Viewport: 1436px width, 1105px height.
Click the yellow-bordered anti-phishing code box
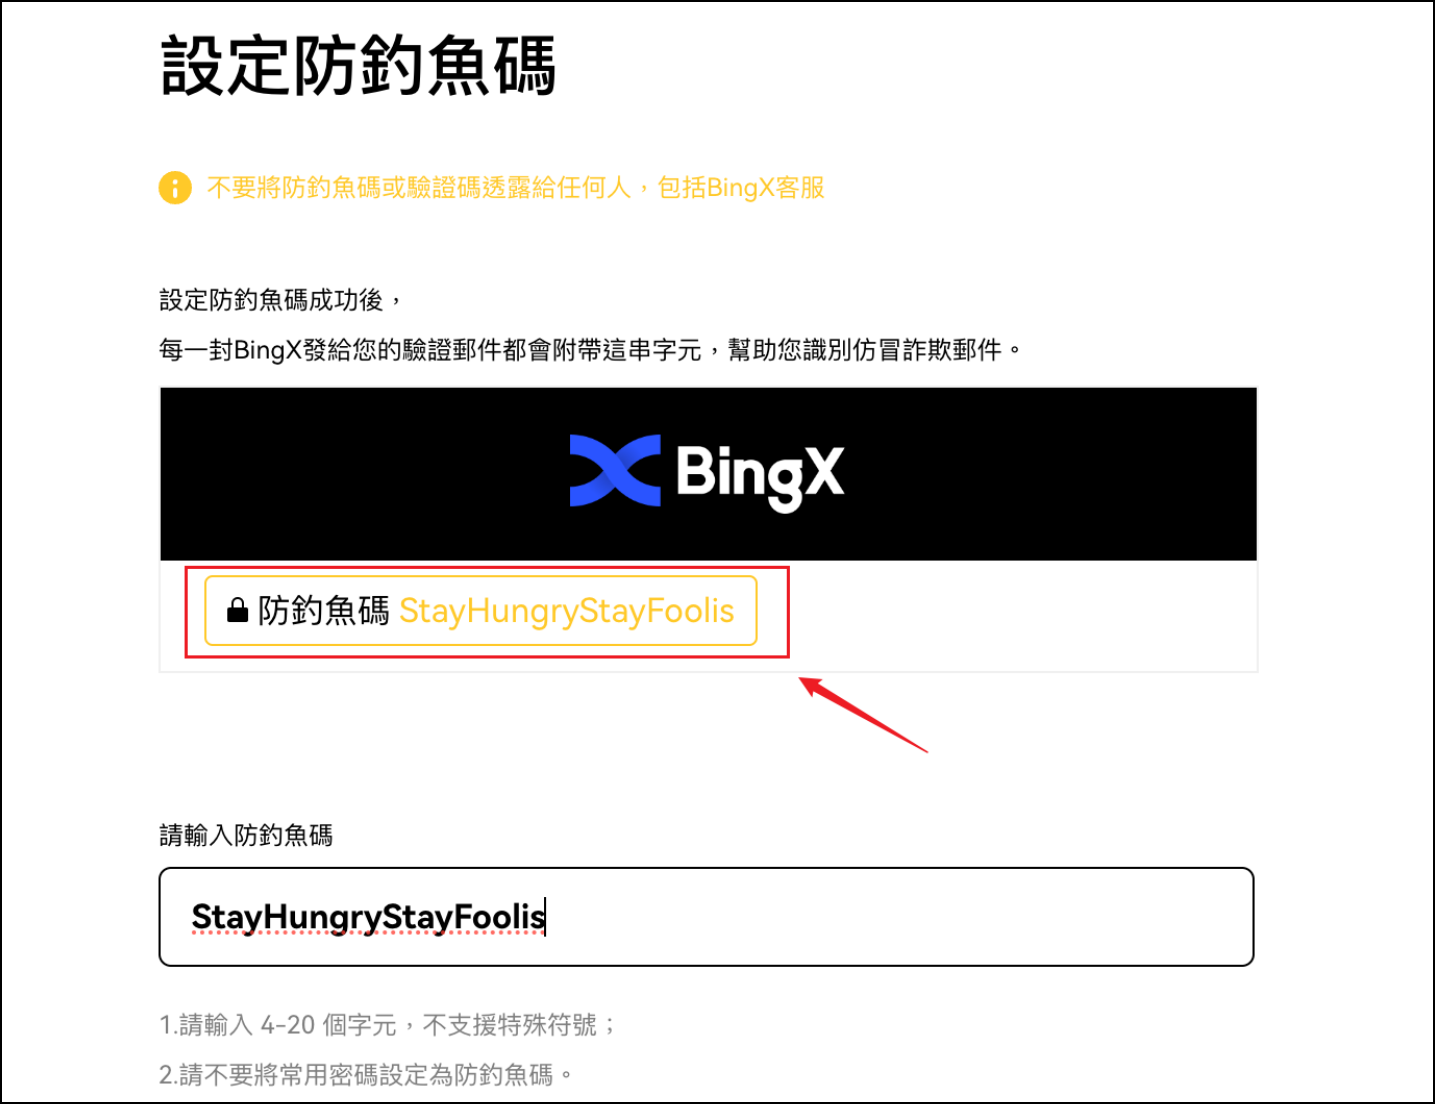[481, 610]
